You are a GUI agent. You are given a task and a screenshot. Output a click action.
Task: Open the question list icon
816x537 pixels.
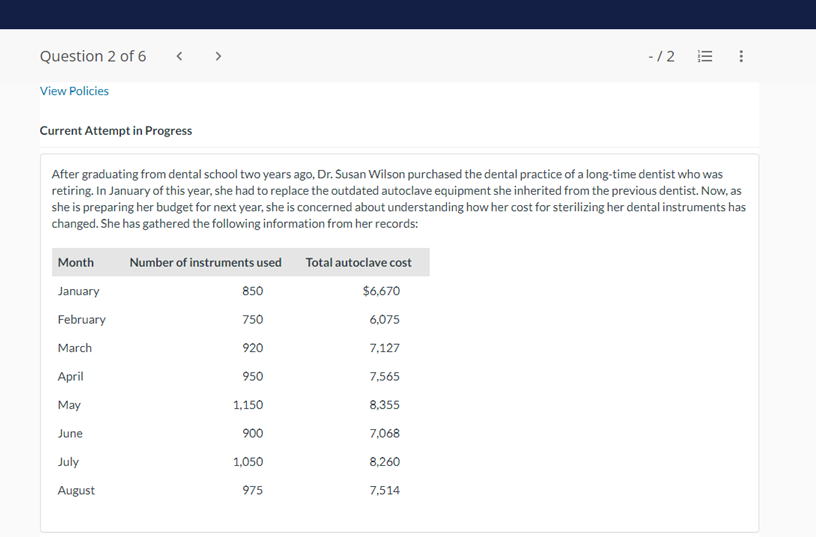click(705, 56)
